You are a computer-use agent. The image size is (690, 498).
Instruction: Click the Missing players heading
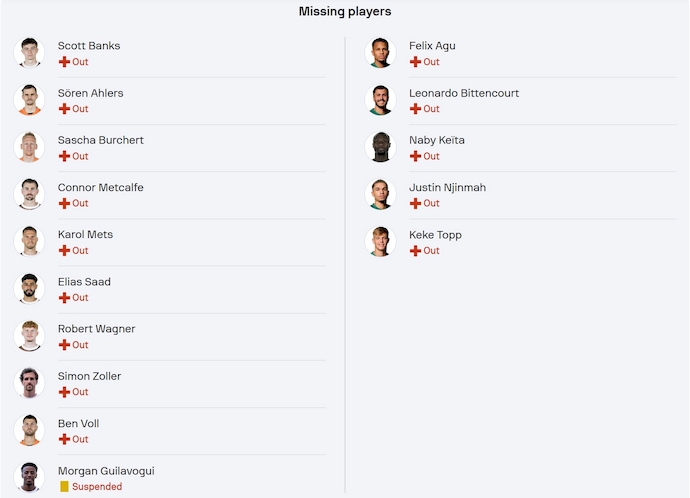pos(345,12)
